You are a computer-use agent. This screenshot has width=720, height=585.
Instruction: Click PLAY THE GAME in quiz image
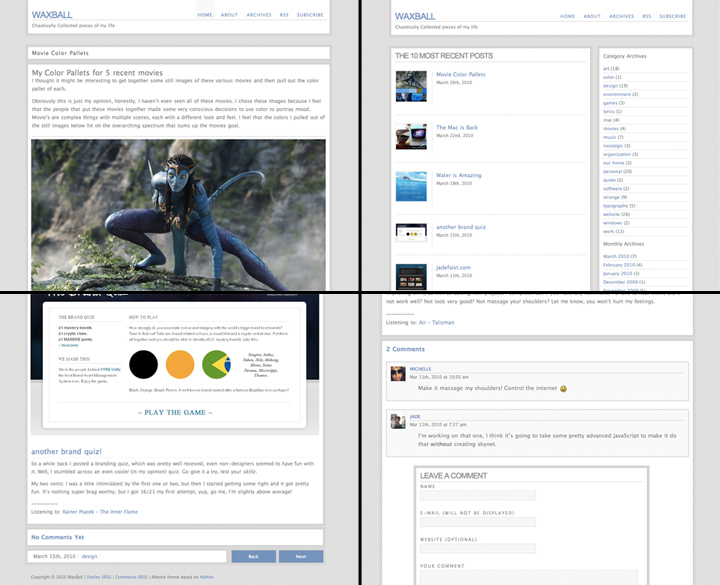coord(175,412)
